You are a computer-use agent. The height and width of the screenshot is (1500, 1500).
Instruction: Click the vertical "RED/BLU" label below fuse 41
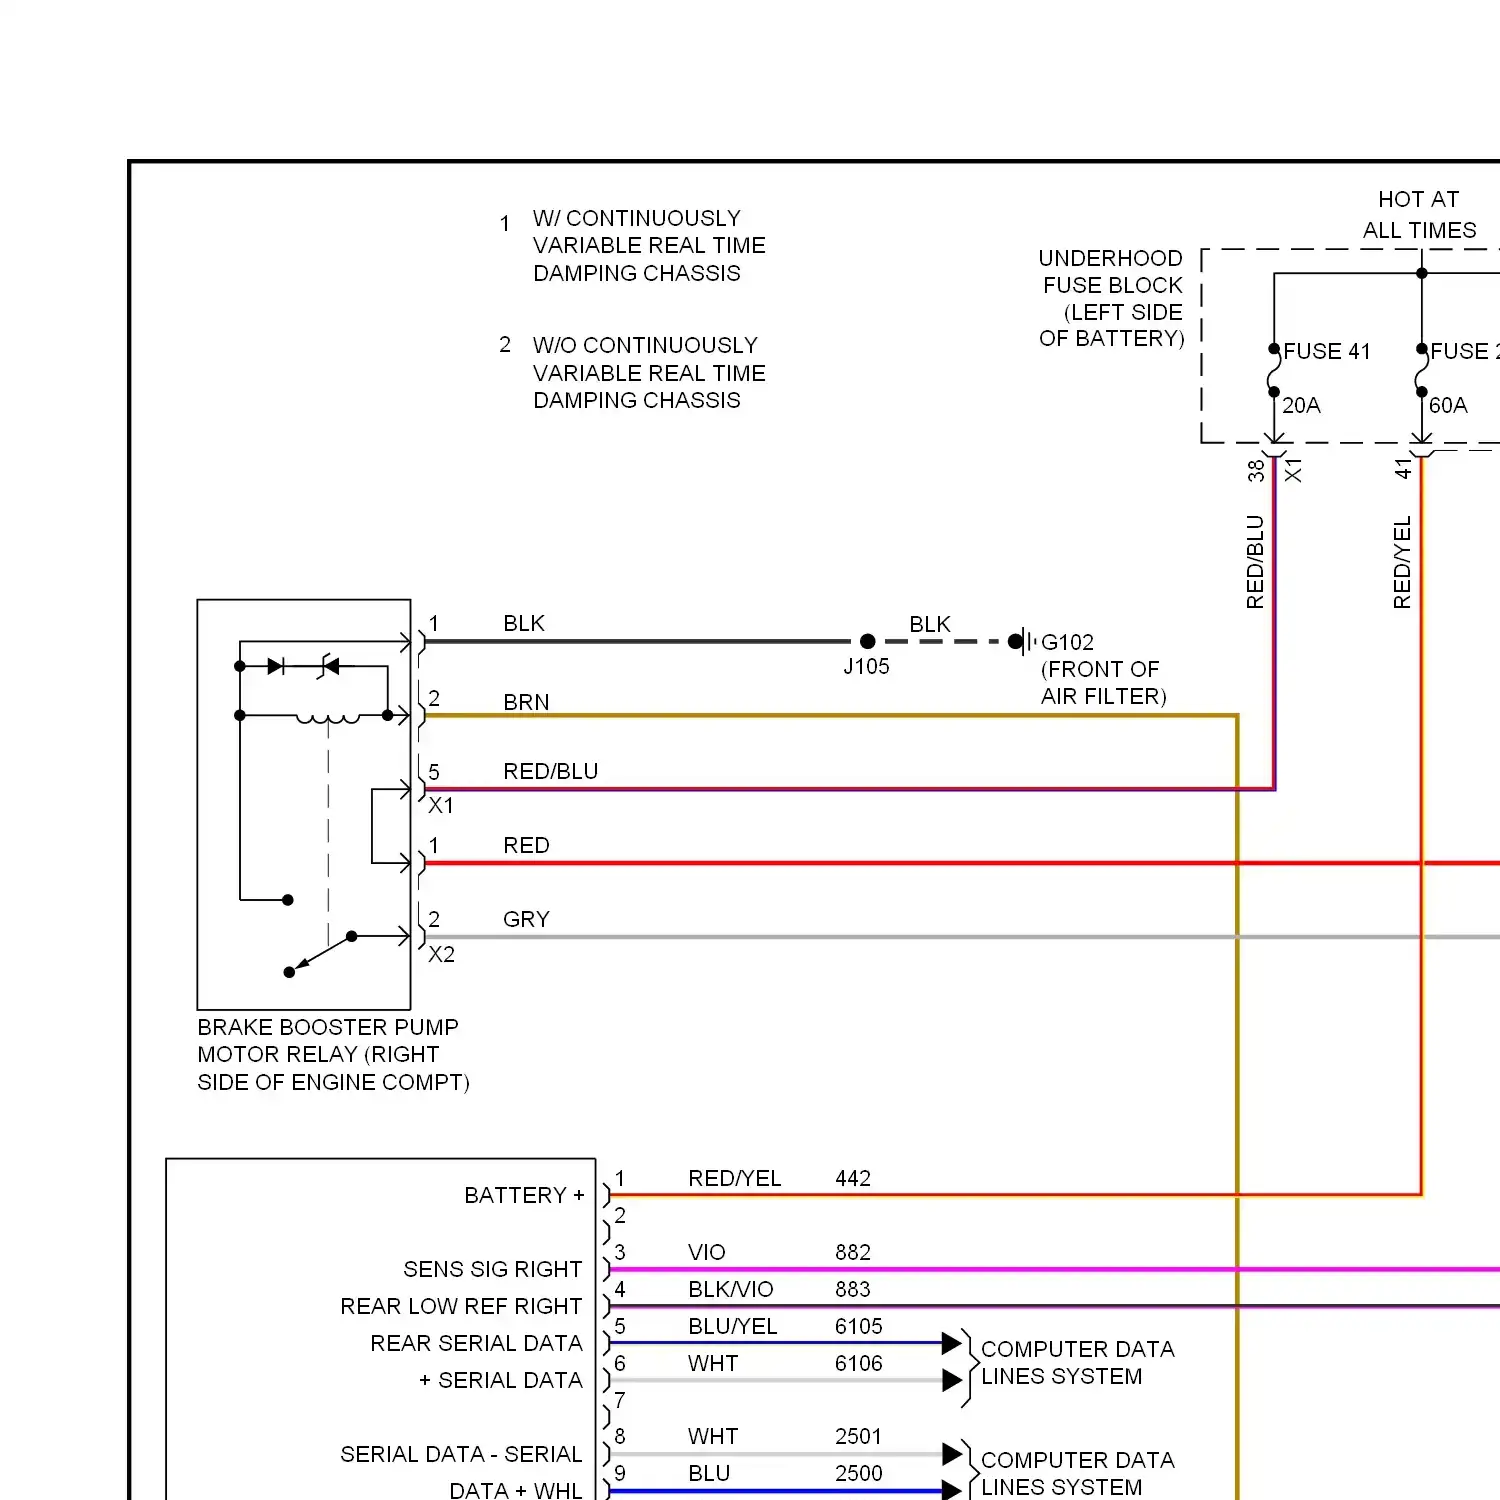1255,562
